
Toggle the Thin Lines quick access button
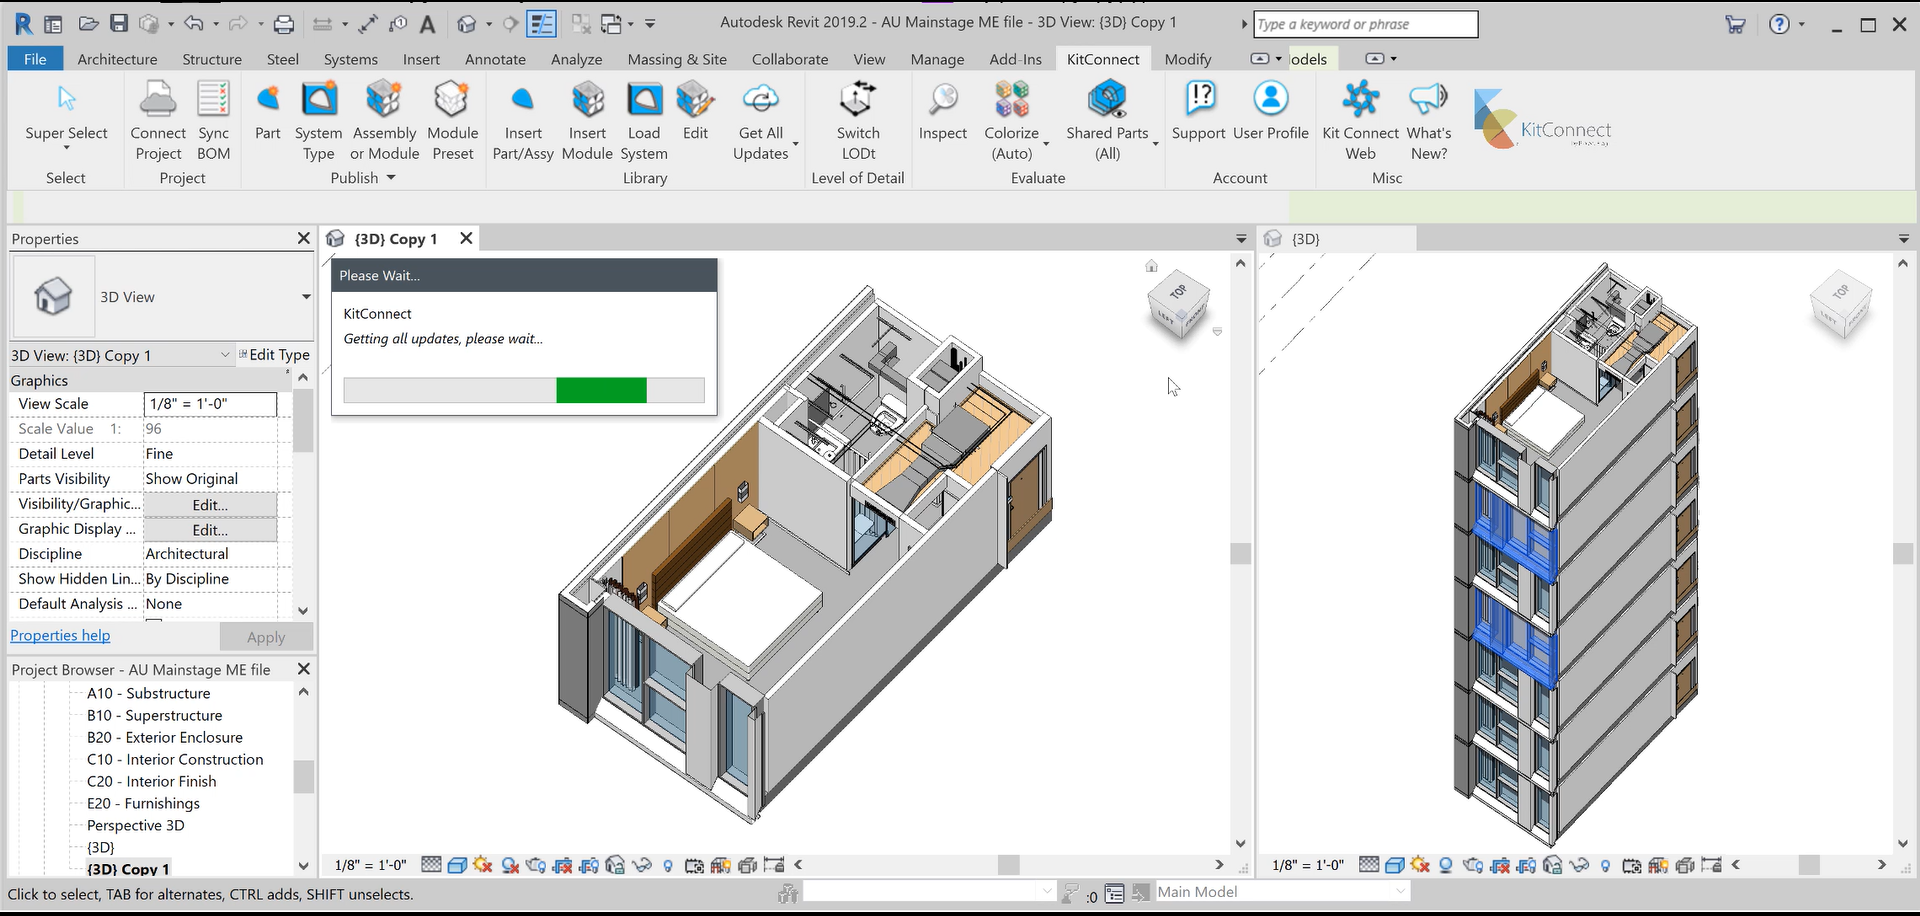tap(541, 24)
